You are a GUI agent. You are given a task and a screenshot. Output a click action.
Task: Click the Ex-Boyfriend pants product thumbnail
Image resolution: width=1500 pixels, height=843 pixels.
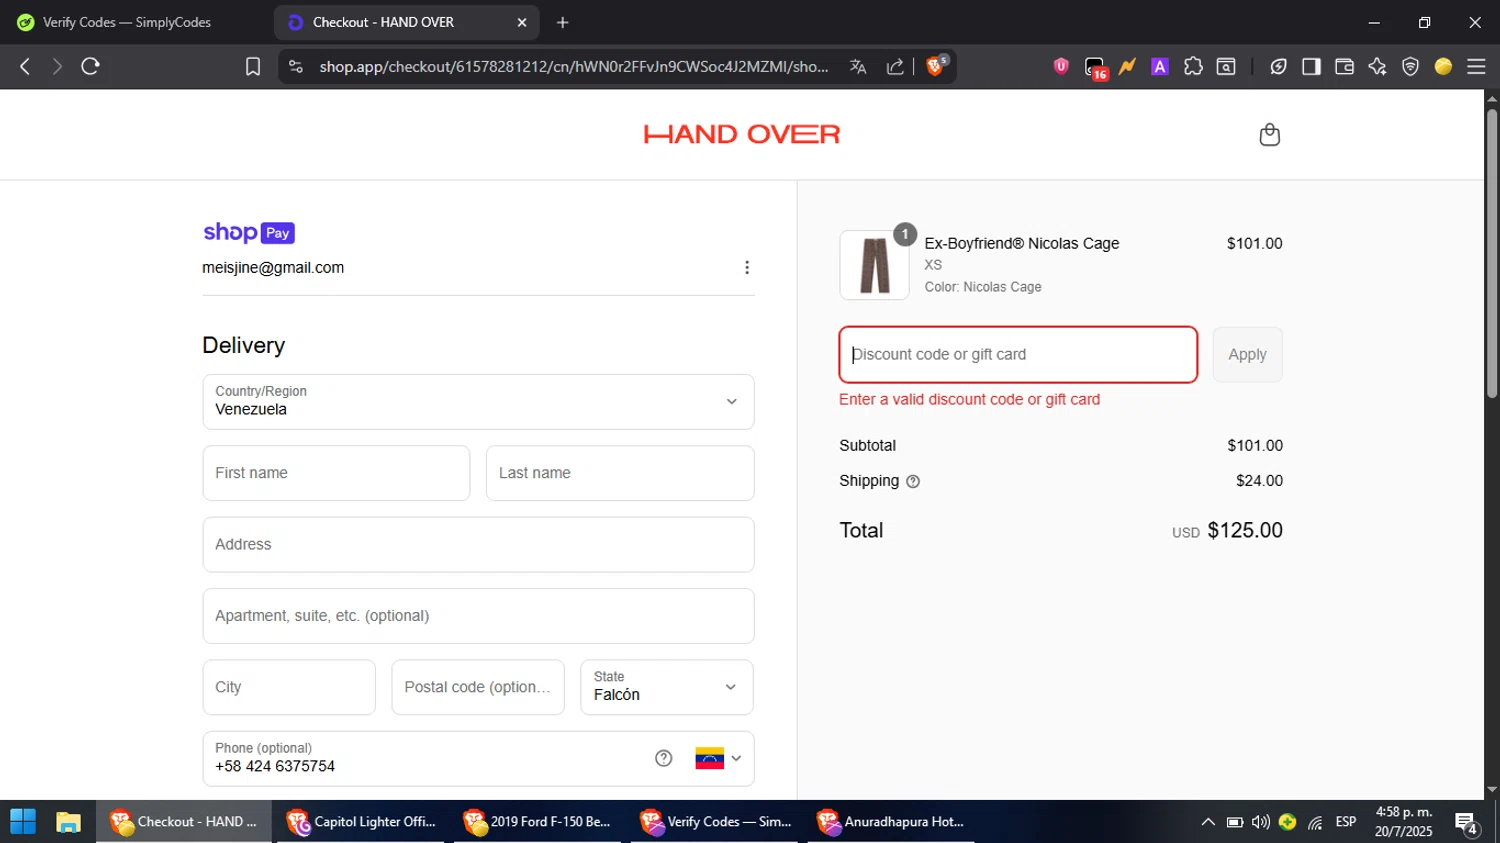click(x=875, y=265)
